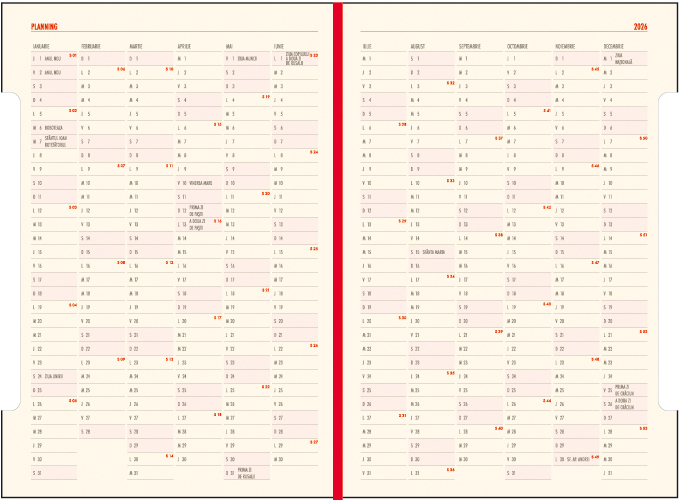Select the Februarie month column header
Viewport: 679px width, 500px height.
click(91, 46)
